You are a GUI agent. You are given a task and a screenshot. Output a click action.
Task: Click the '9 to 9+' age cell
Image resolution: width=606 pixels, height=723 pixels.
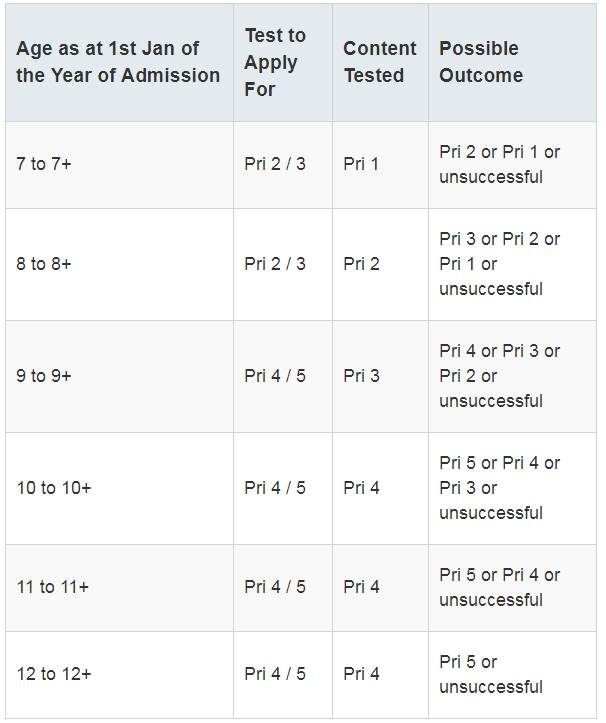pos(44,376)
